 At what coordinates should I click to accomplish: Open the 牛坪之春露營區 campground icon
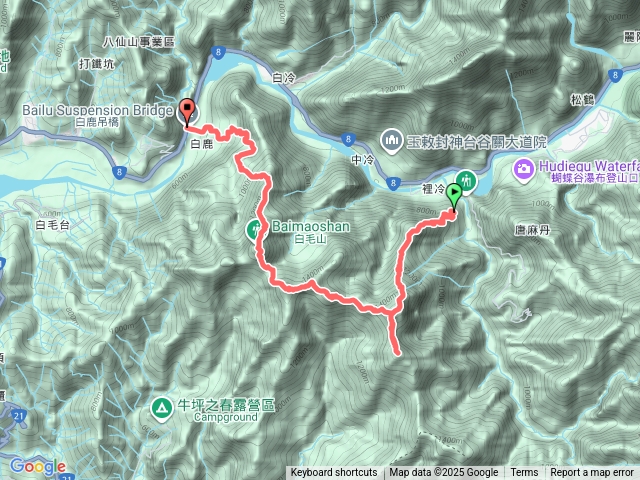(162, 407)
